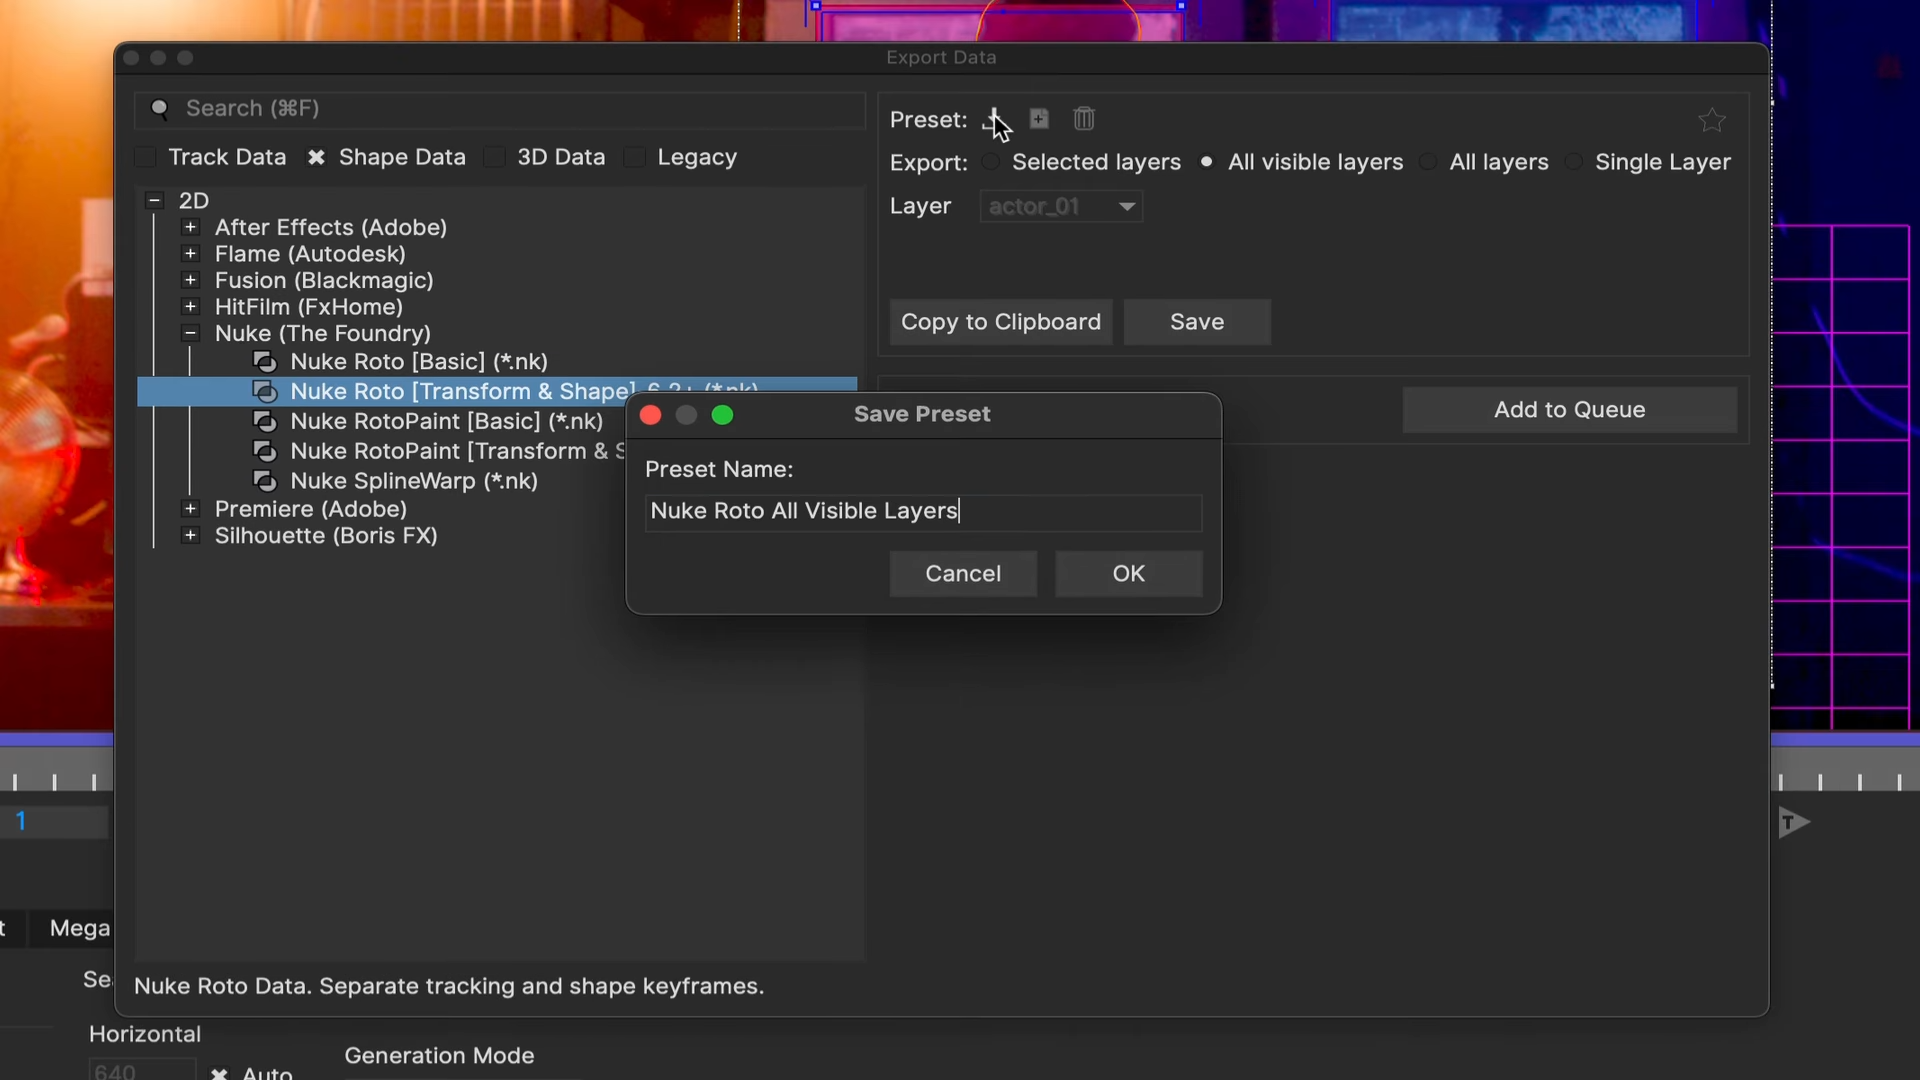Open the Layer dropdown showing actor_01
The image size is (1920, 1080).
click(x=1061, y=206)
